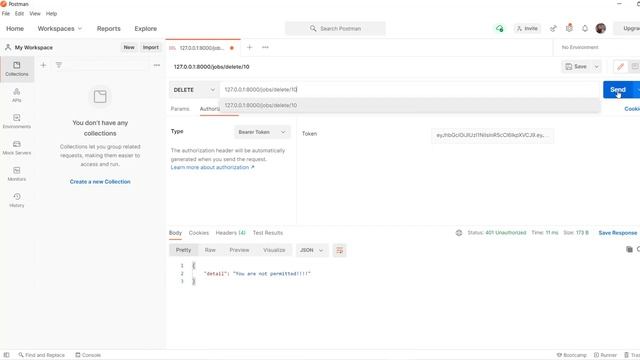Screen dimensions: 640x360
Task: Open the File menu
Action: pos(6,13)
